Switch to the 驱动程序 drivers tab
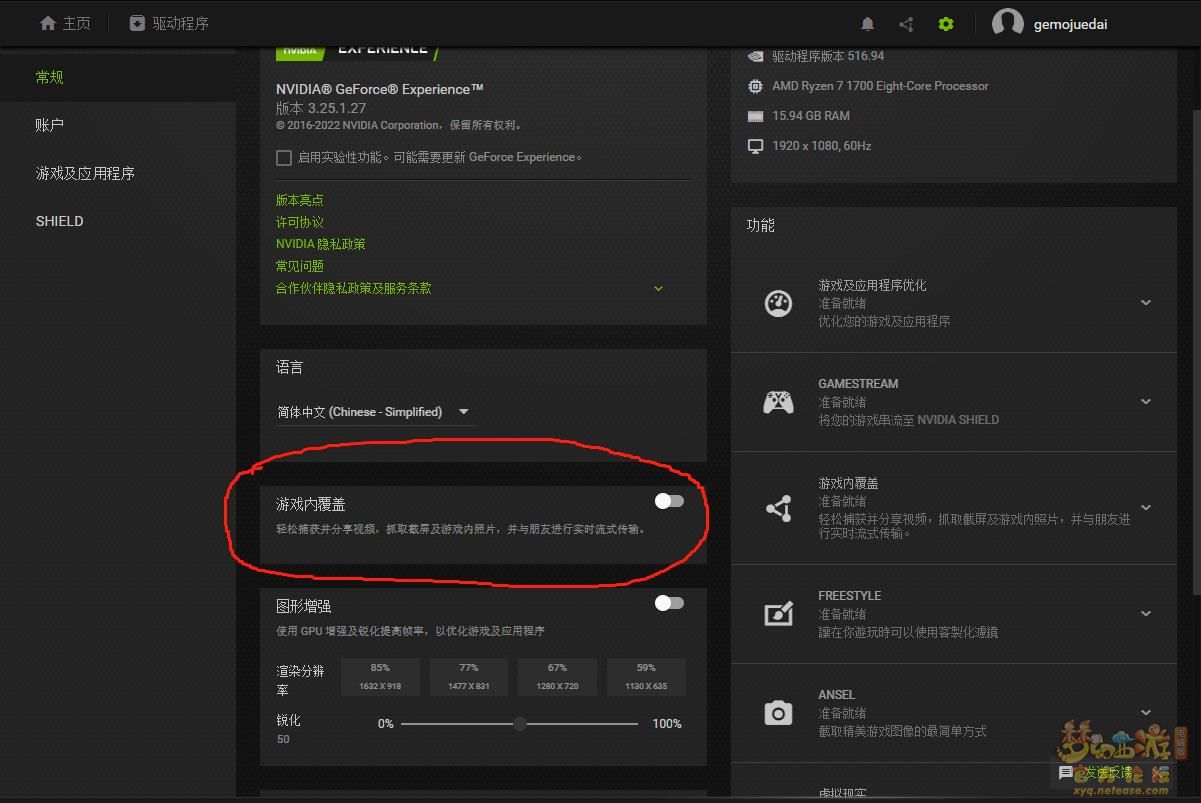The image size is (1201, 803). [x=169, y=23]
